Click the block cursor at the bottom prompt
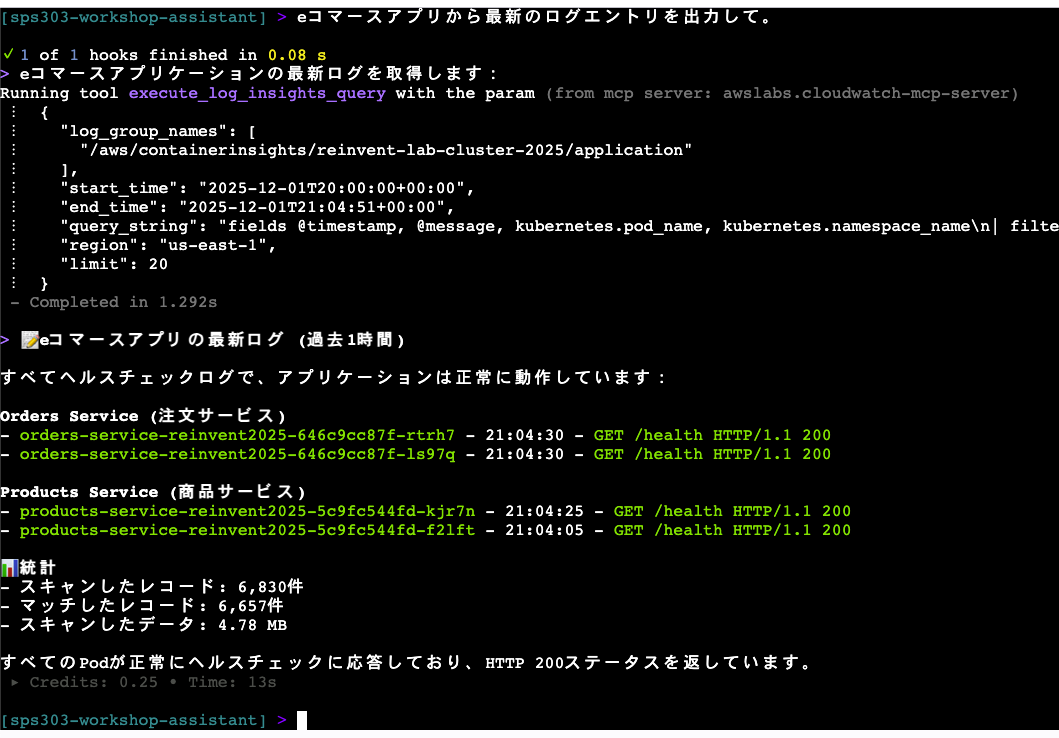The image size is (1059, 738). 302,720
